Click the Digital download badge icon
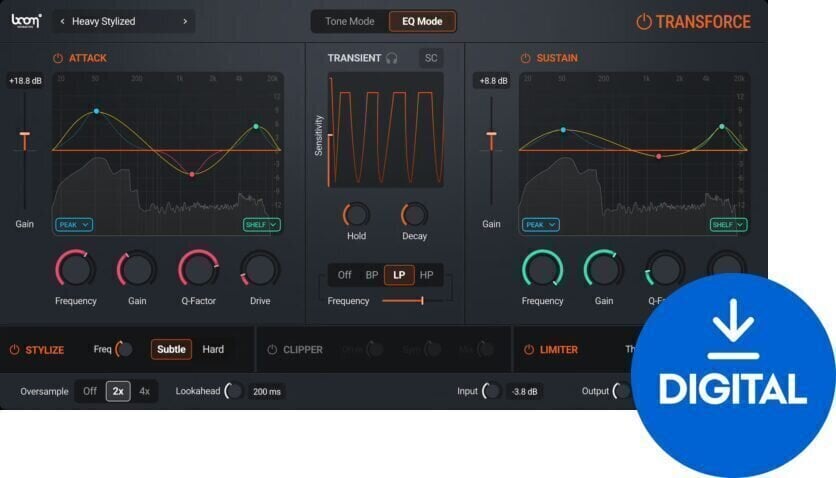836x478 pixels. click(x=734, y=374)
